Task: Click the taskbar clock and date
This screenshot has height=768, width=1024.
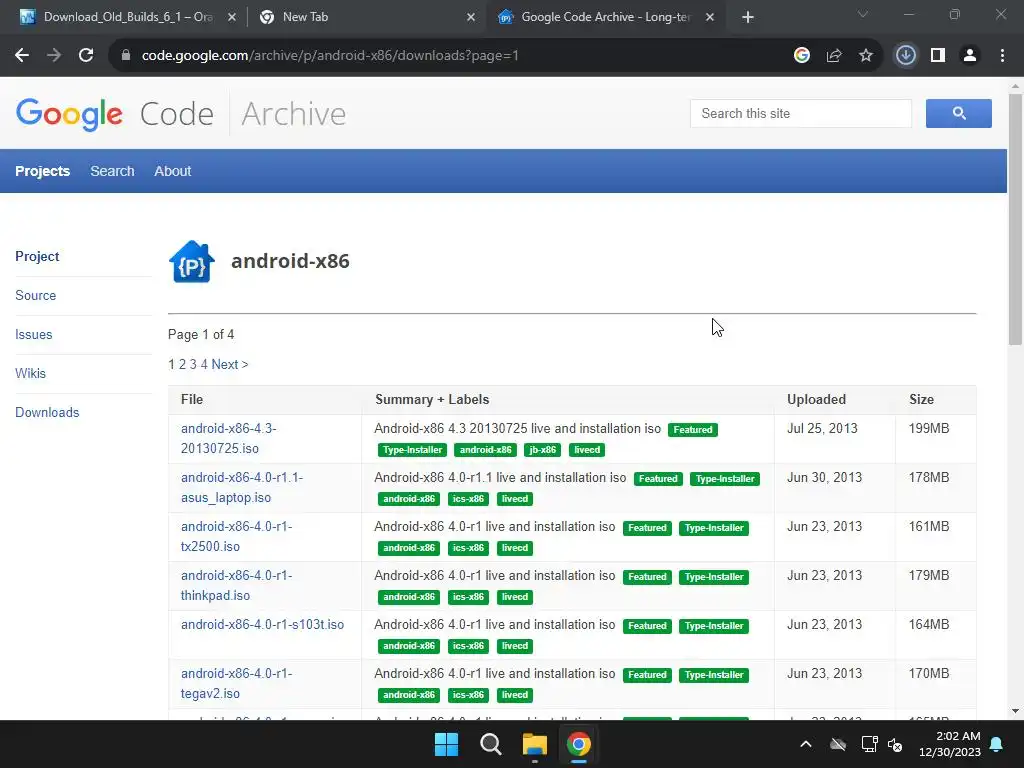Action: 950,744
